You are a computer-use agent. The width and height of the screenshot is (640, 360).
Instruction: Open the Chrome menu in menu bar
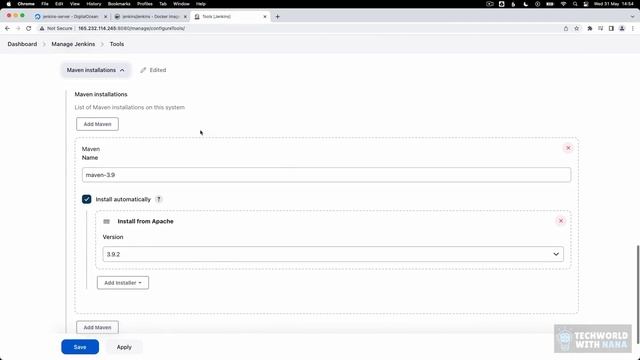tap(26, 4)
